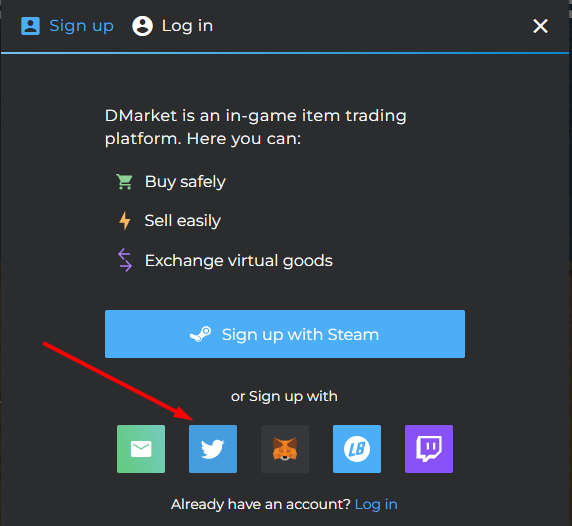Click the 'or Sign up with' text
The image size is (572, 526).
(284, 397)
